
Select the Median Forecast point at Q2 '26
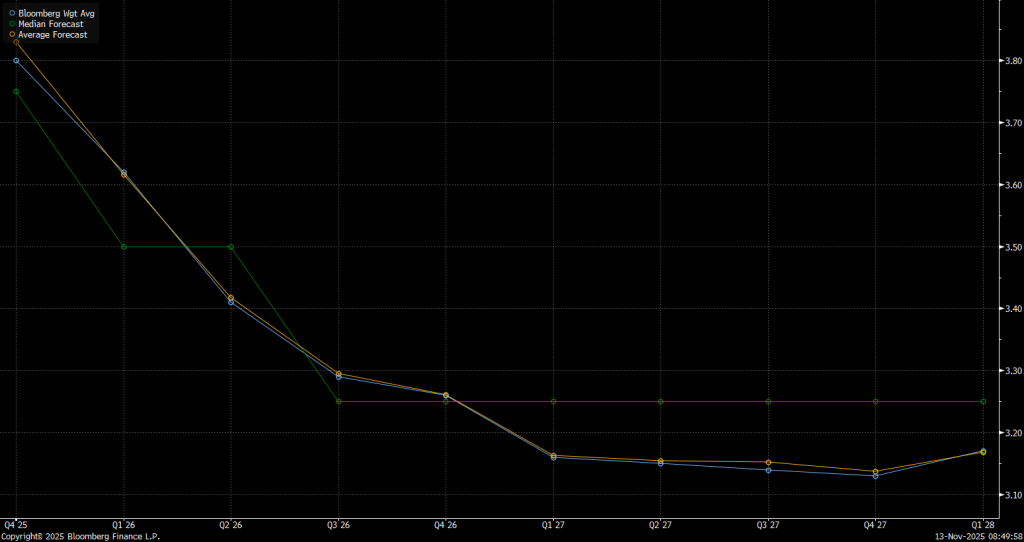point(231,246)
